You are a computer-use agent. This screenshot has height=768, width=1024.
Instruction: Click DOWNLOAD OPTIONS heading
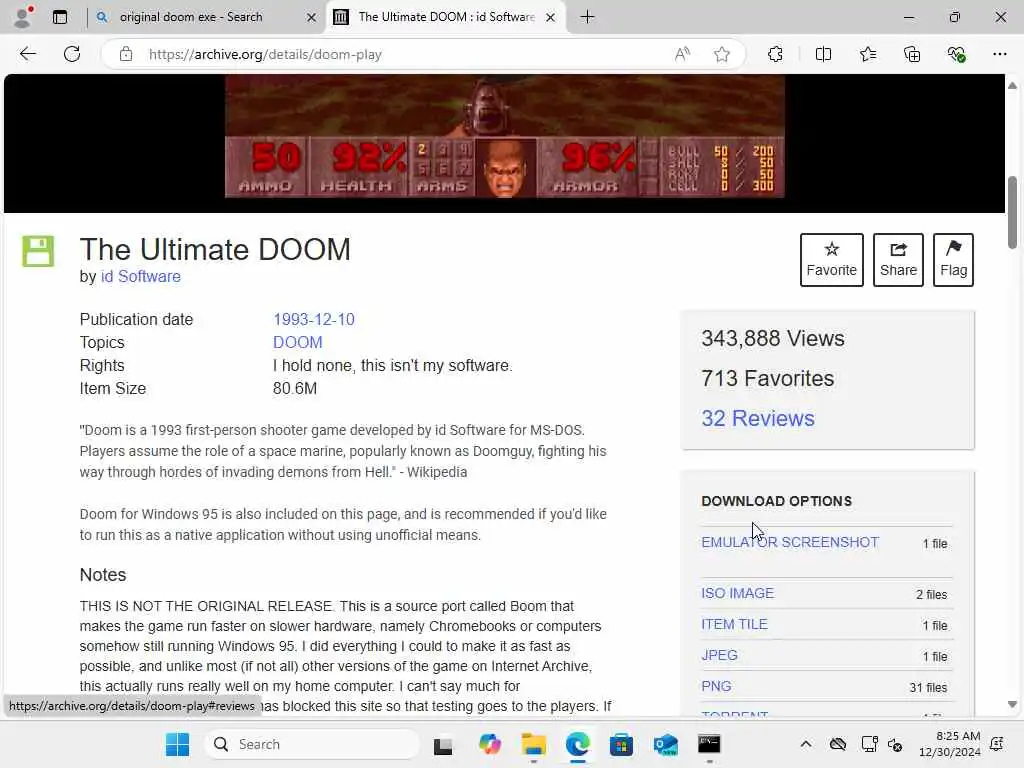tap(776, 501)
